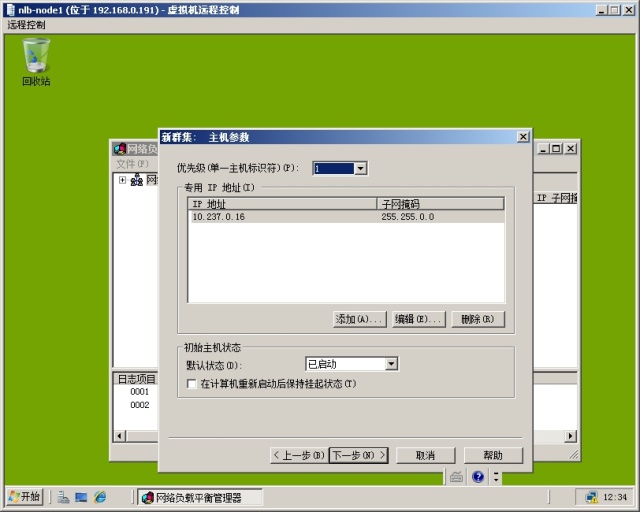Click the keyboard icon in language bar
The width and height of the screenshot is (640, 512).
456,477
